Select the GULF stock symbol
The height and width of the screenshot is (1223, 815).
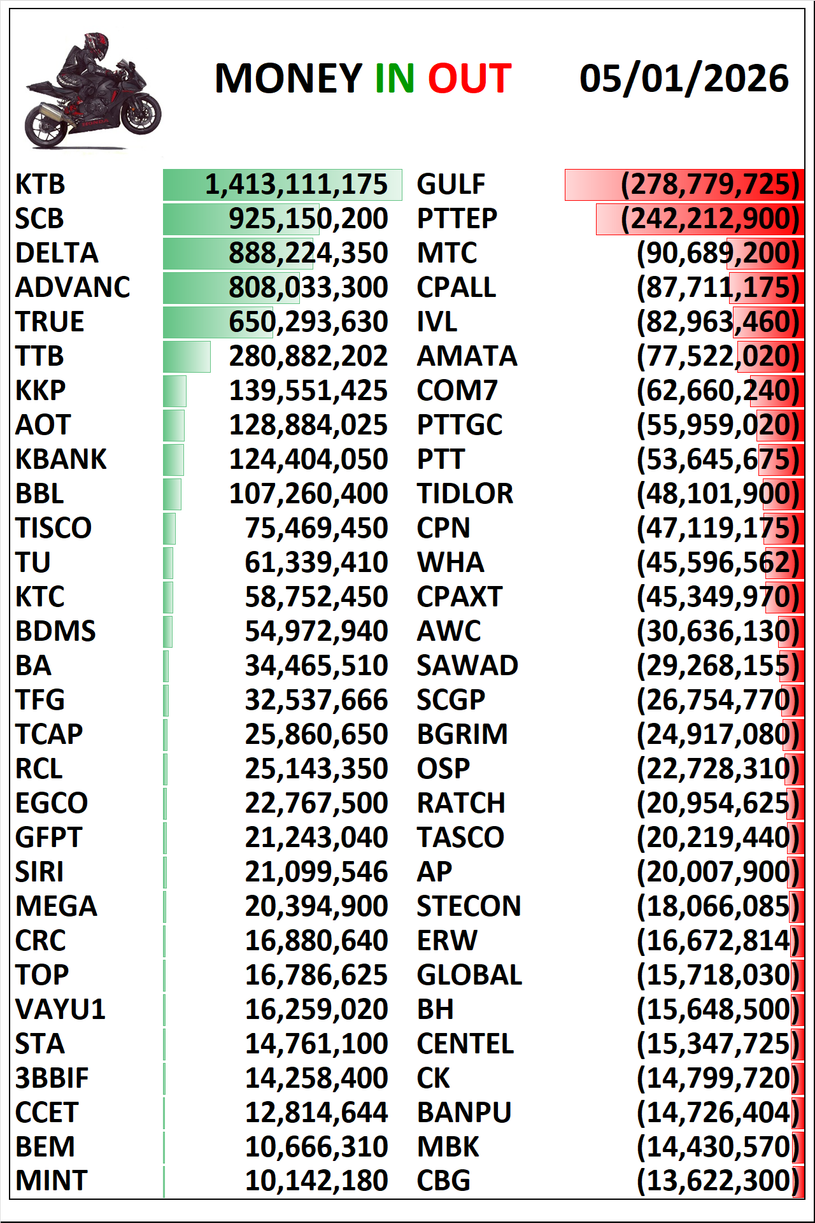(x=451, y=185)
